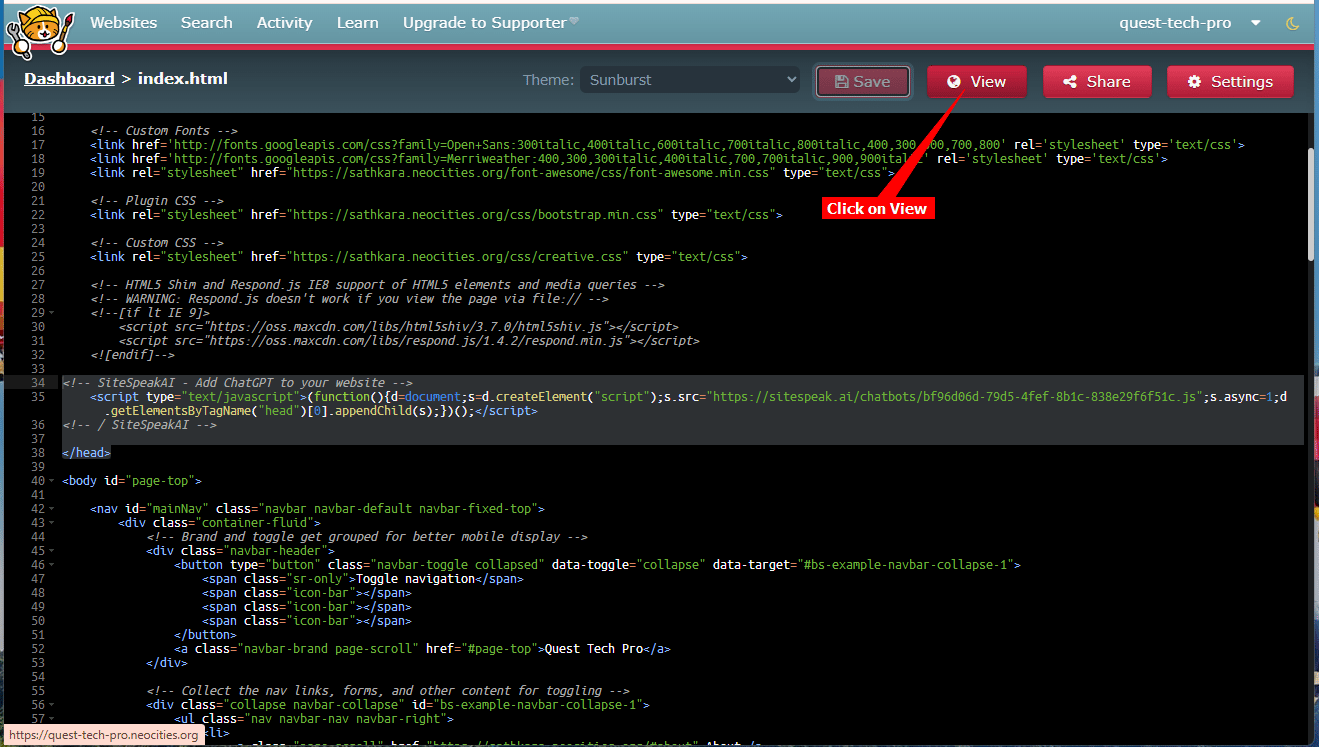Click the nav id mainNav line
This screenshot has height=747, width=1319.
tap(317, 509)
